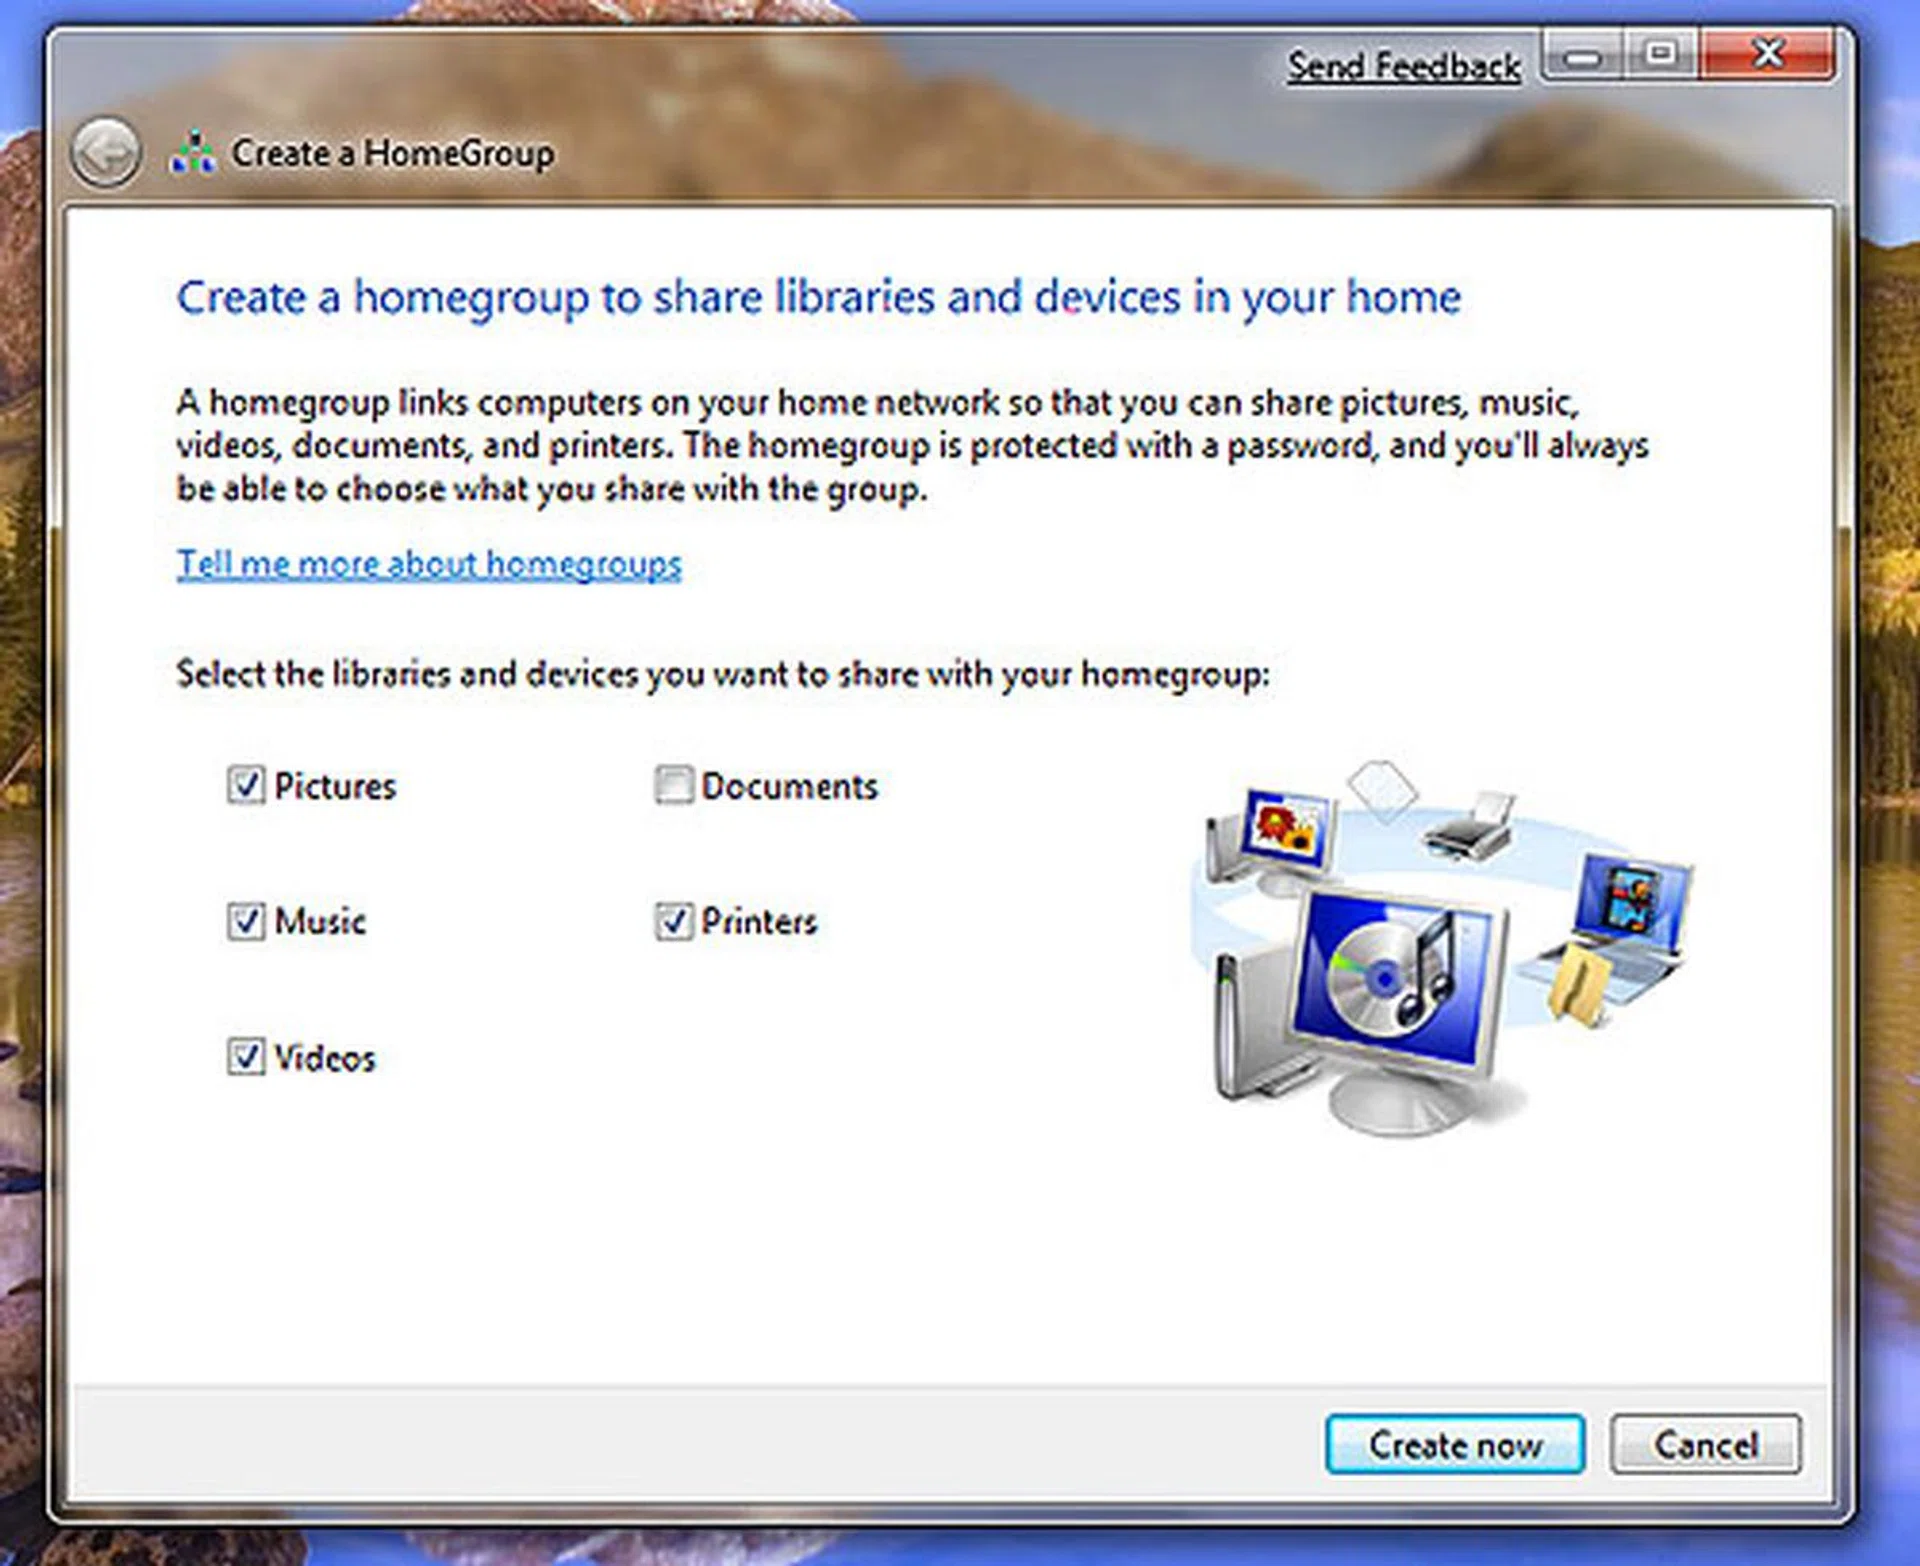Enable sharing of Documents library
This screenshot has height=1566, width=1920.
pyautogui.click(x=673, y=785)
